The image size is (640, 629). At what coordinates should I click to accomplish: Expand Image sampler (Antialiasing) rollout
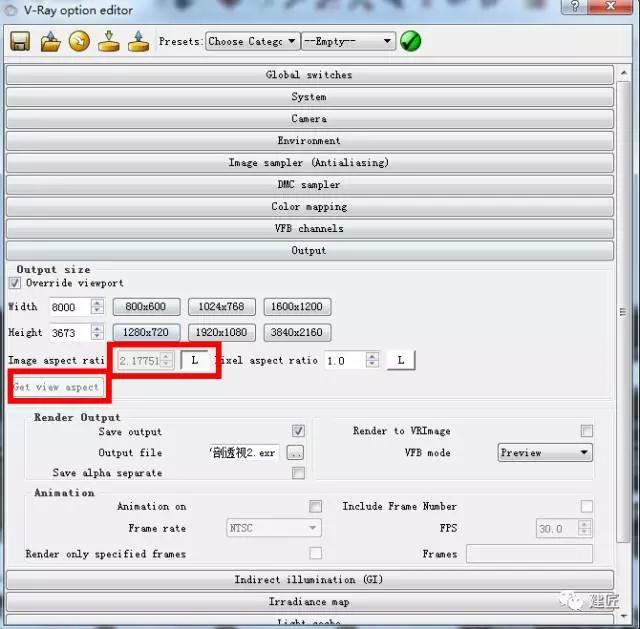point(310,163)
